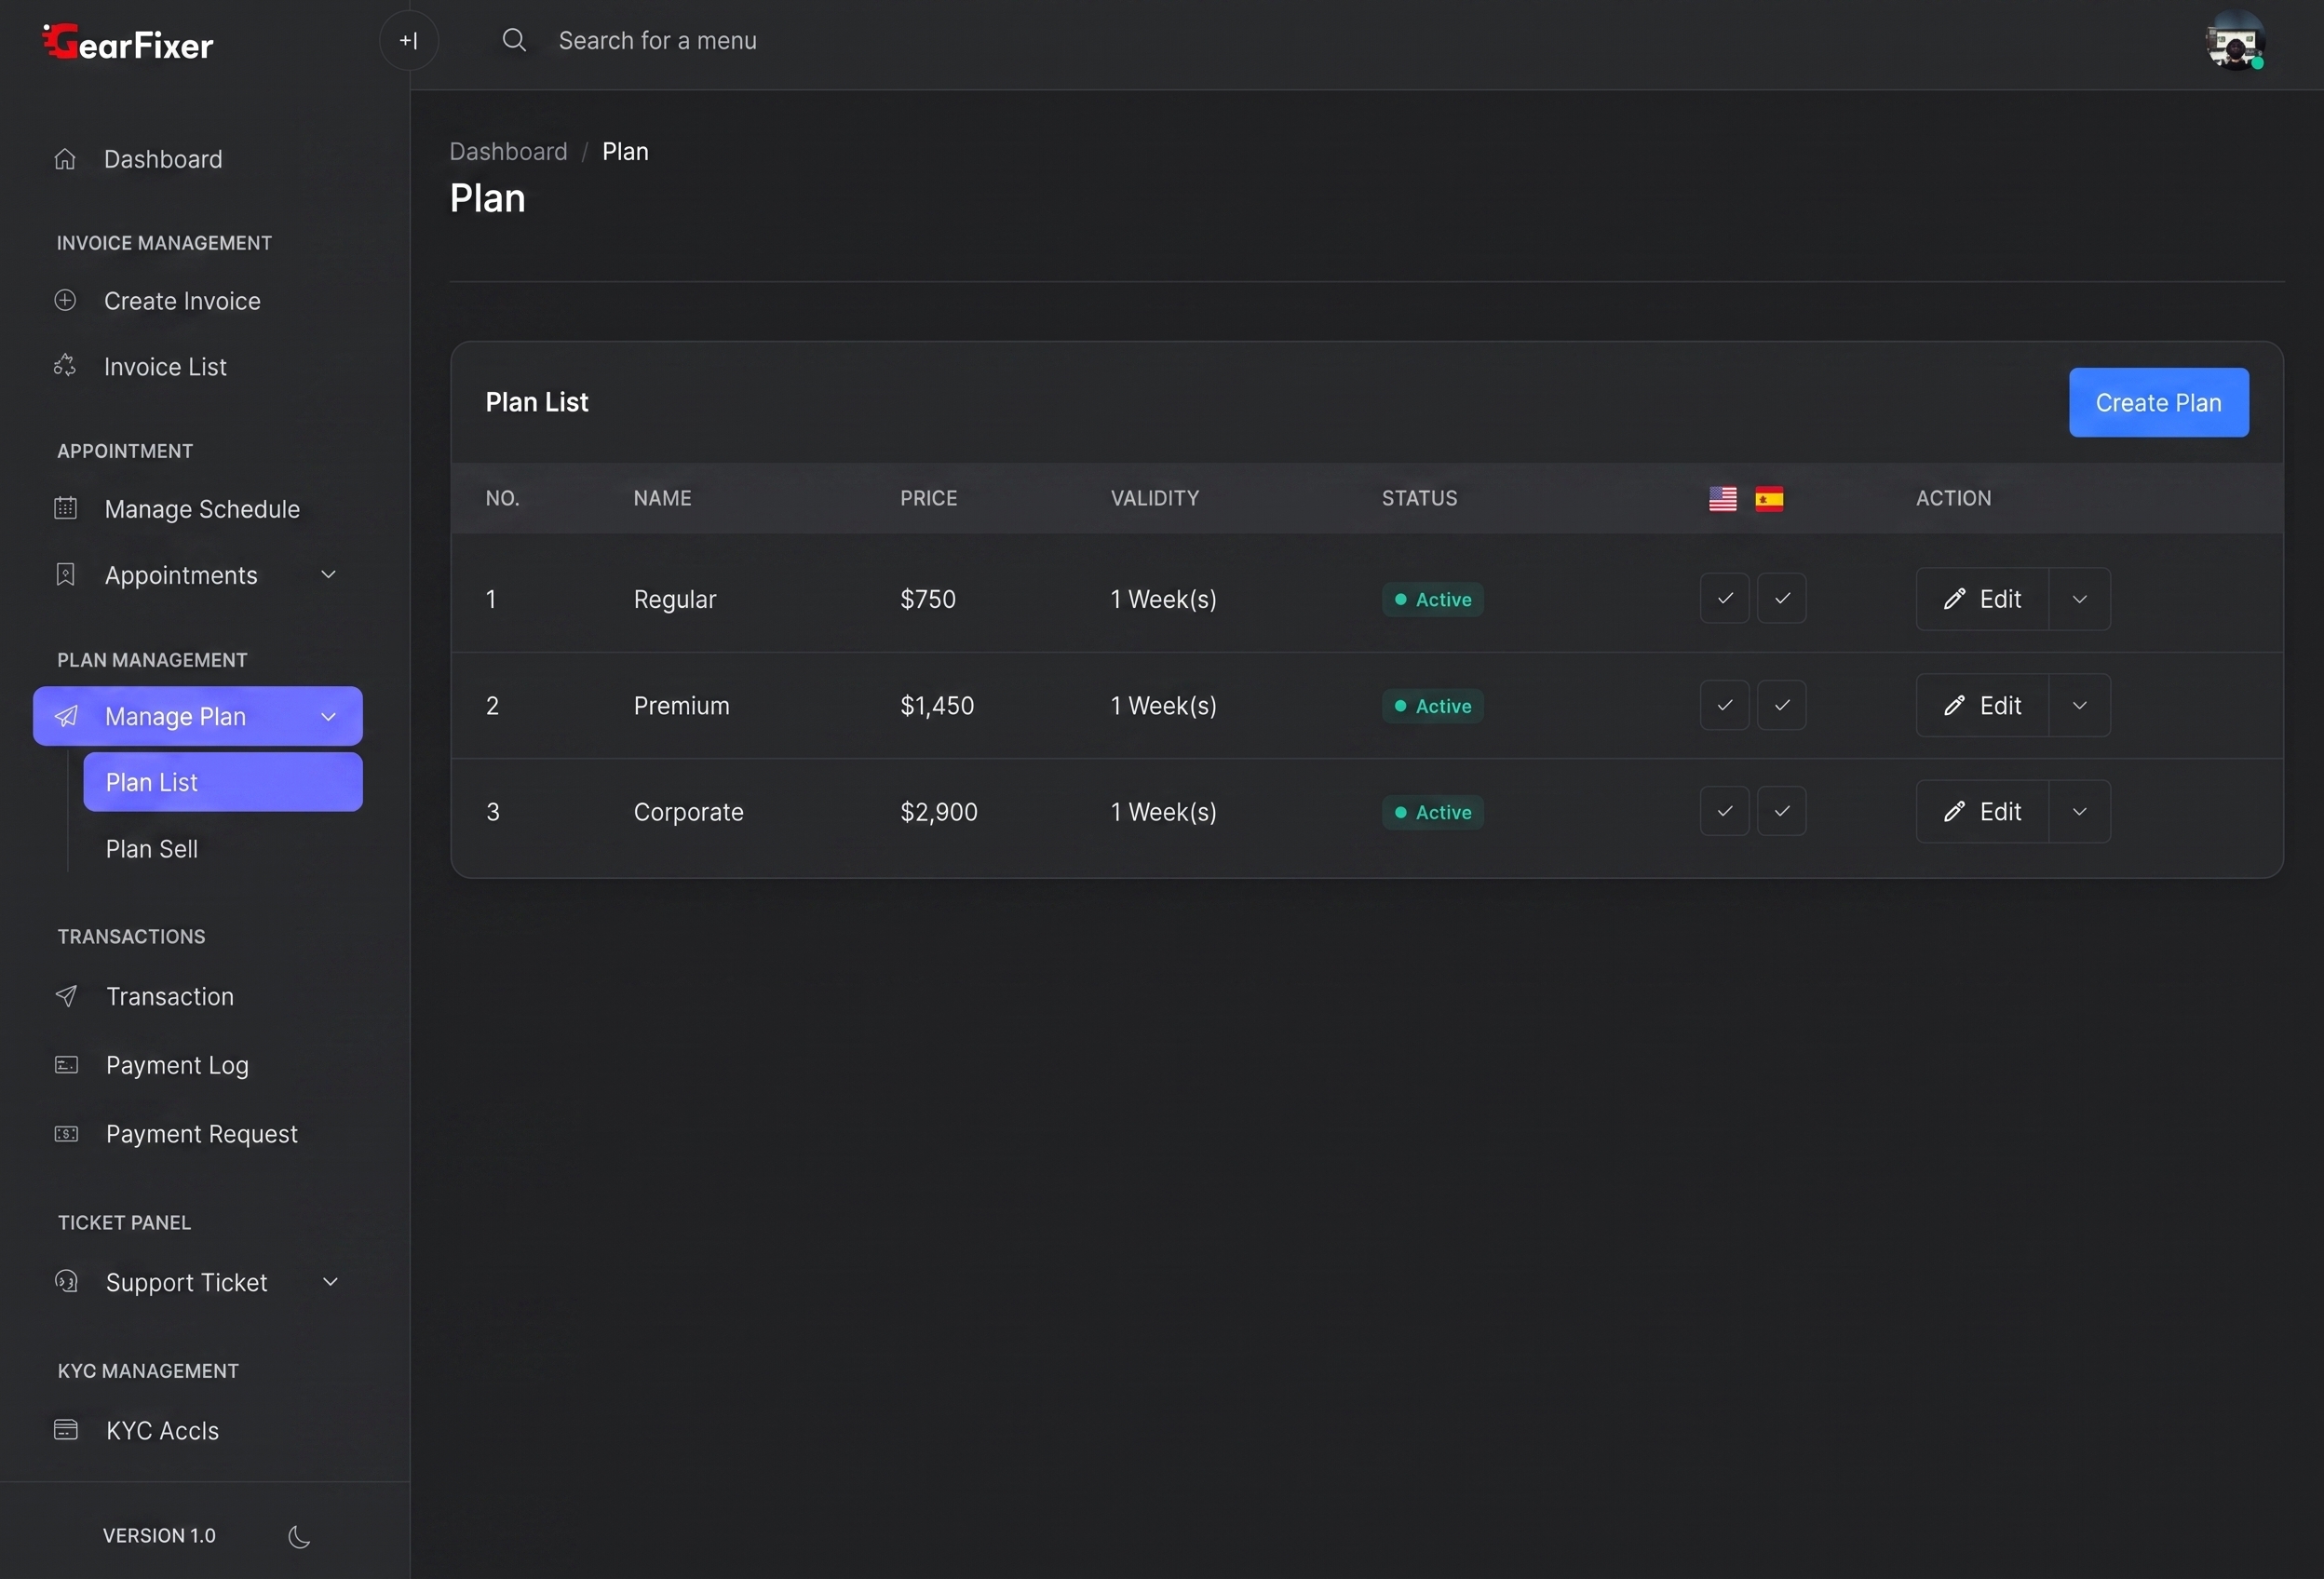Click the search magnifier icon
2324x1579 pixels.
pyautogui.click(x=514, y=40)
